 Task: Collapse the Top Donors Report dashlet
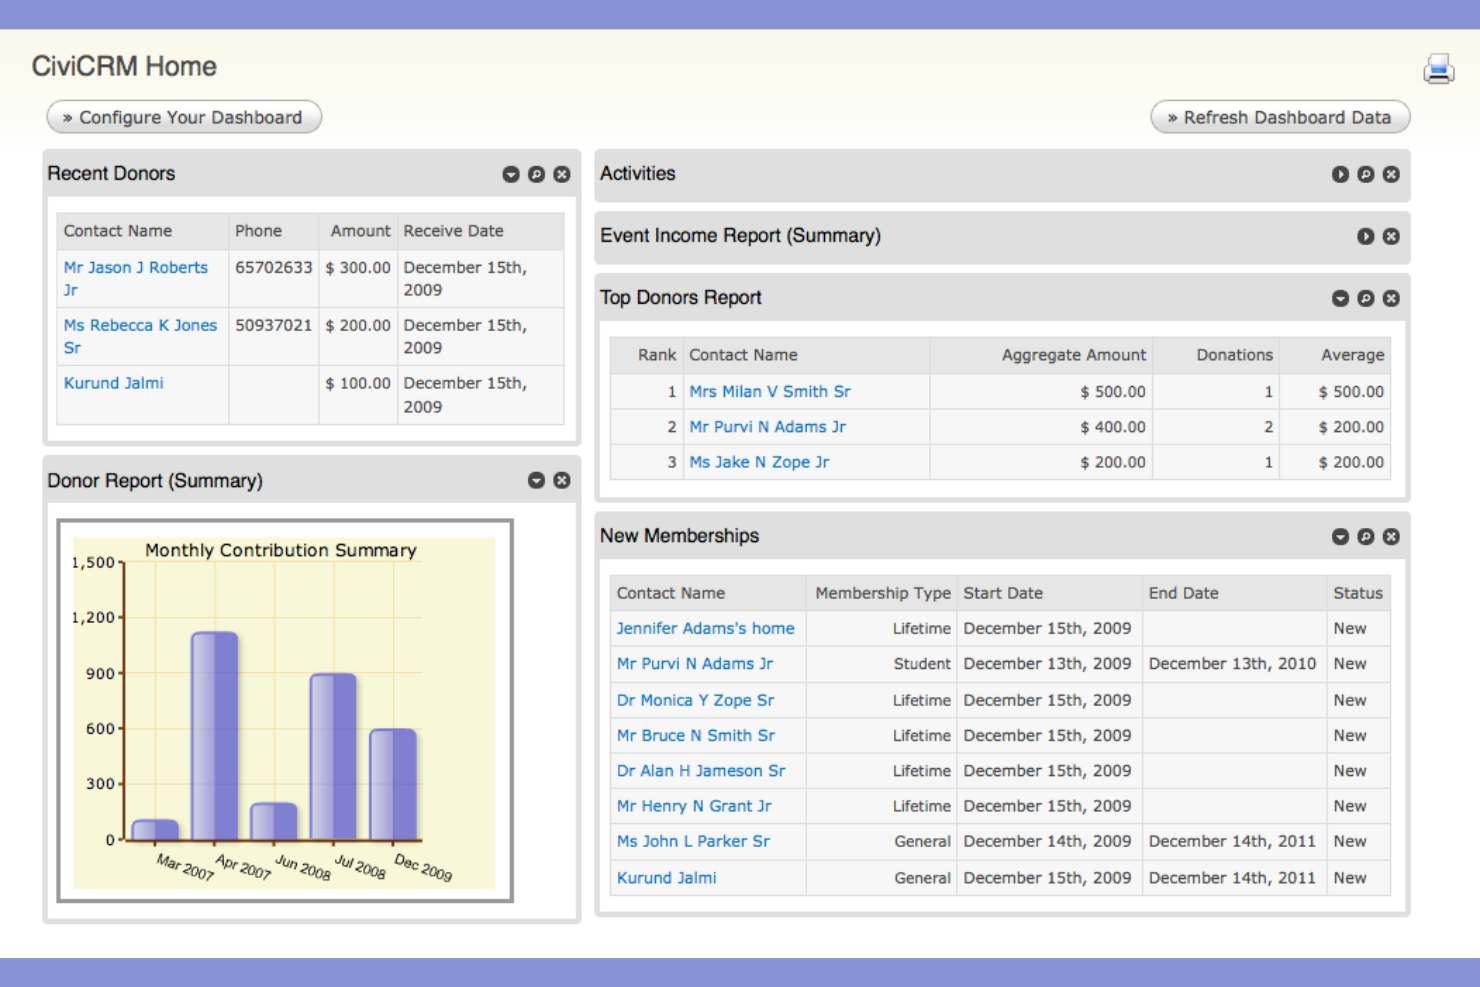tap(1340, 298)
